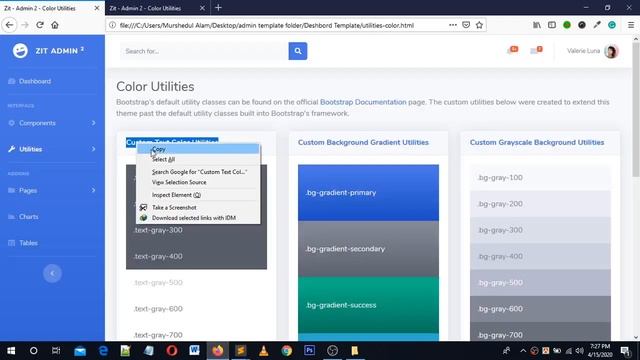Click the browser home icon
The image size is (640, 360).
coord(55,25)
